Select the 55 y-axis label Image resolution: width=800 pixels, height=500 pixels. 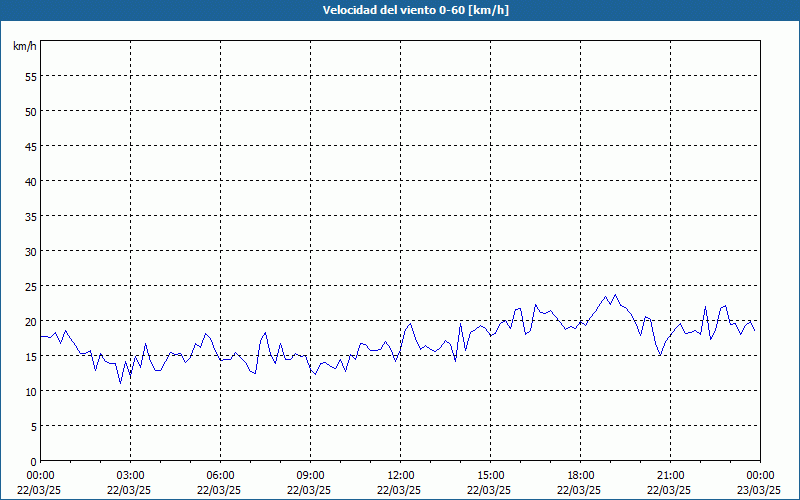[31, 77]
